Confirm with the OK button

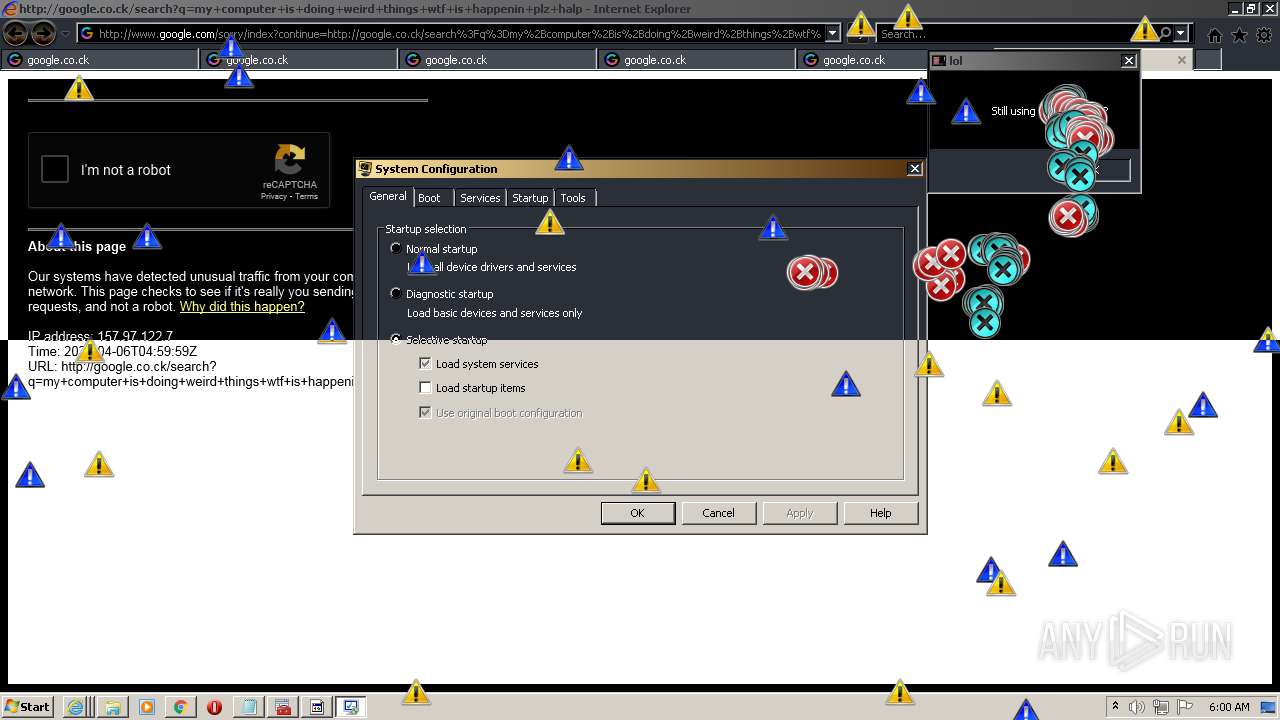638,513
